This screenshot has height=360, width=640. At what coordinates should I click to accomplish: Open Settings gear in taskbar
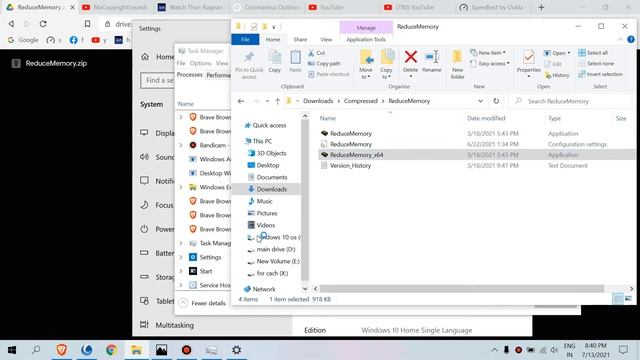click(x=236, y=350)
